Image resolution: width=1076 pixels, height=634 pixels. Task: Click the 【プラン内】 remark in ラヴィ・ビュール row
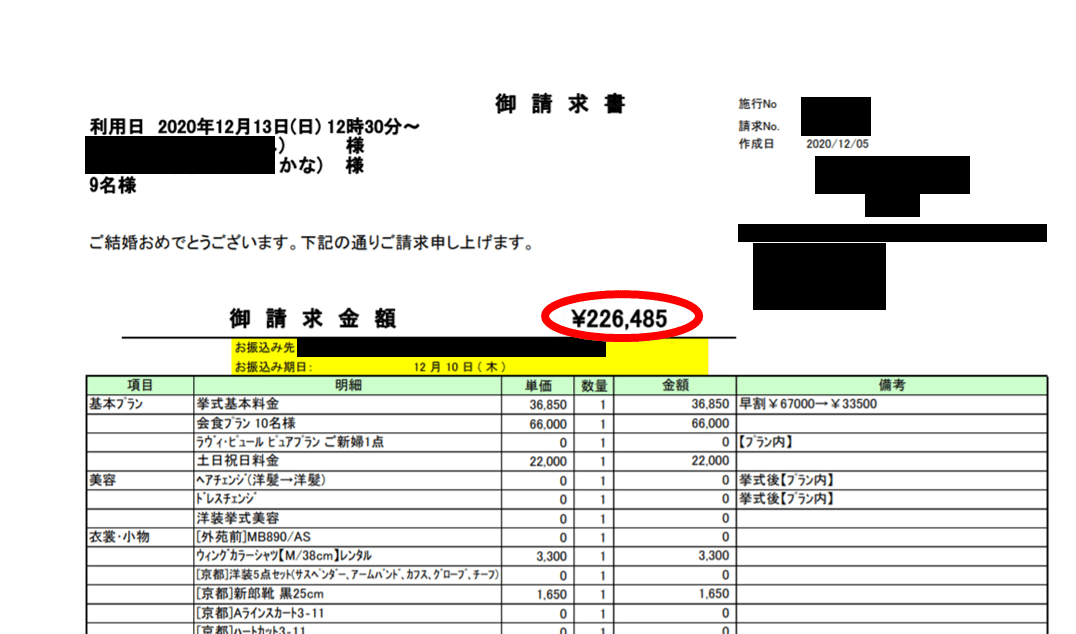point(765,443)
